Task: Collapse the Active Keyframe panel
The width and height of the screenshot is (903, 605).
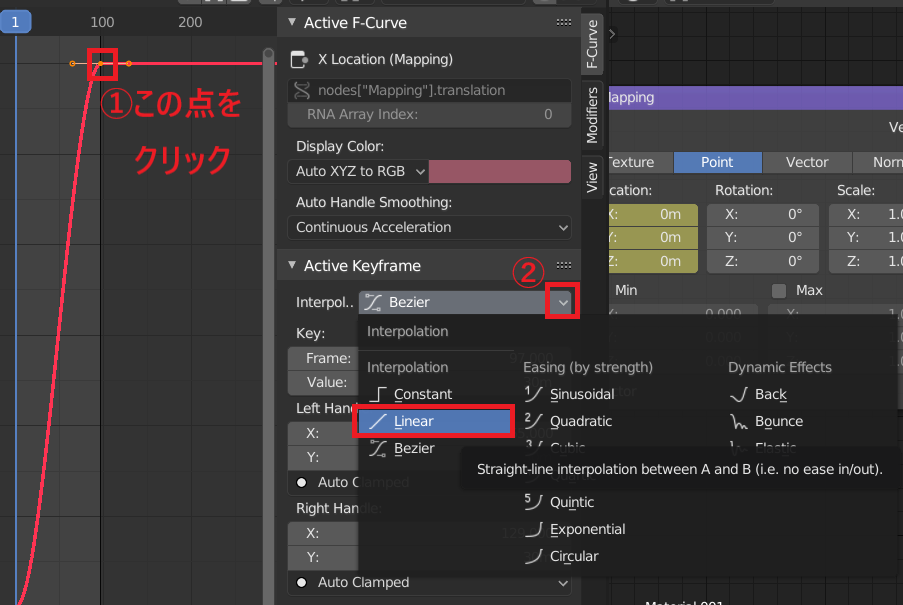Action: coord(292,265)
